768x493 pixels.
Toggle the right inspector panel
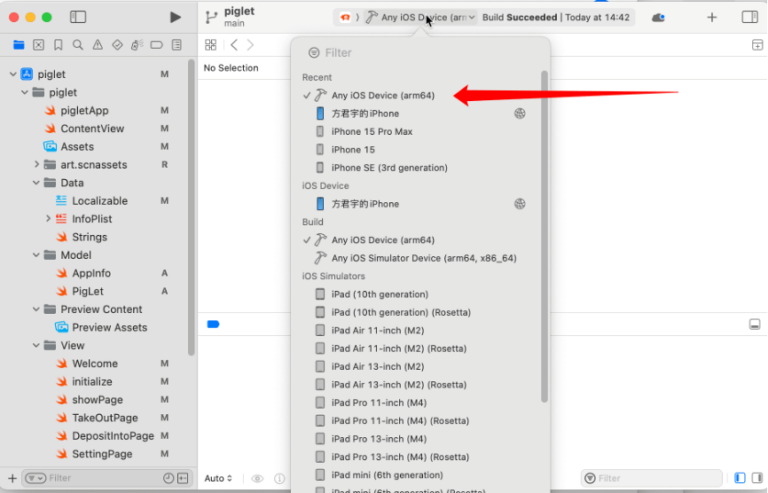tap(749, 17)
